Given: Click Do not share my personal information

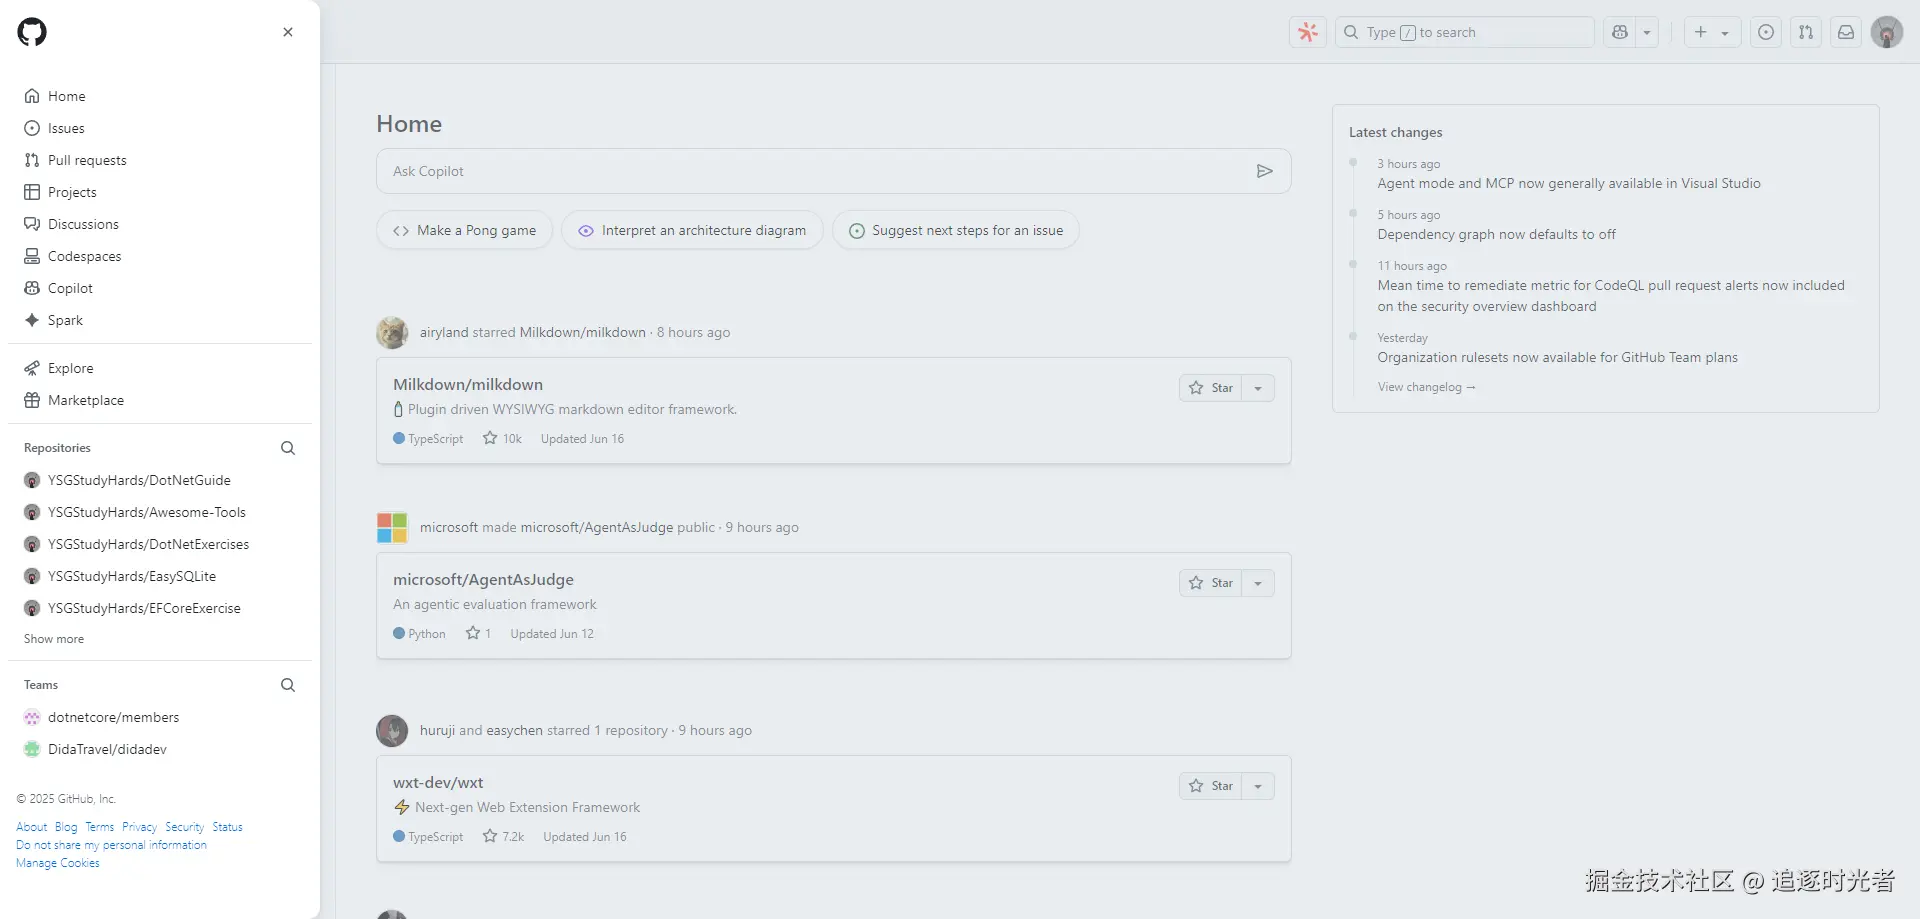Looking at the screenshot, I should [x=112, y=845].
